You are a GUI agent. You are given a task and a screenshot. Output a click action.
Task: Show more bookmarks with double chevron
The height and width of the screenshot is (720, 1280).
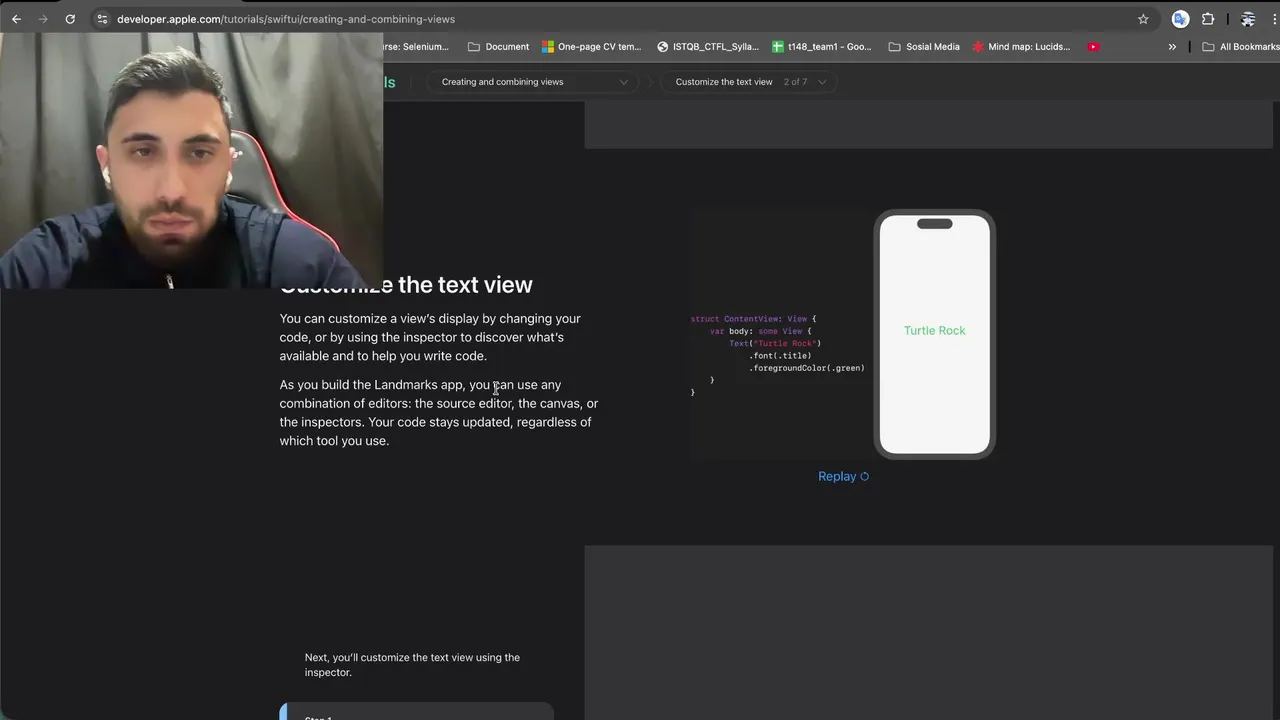coord(1172,46)
